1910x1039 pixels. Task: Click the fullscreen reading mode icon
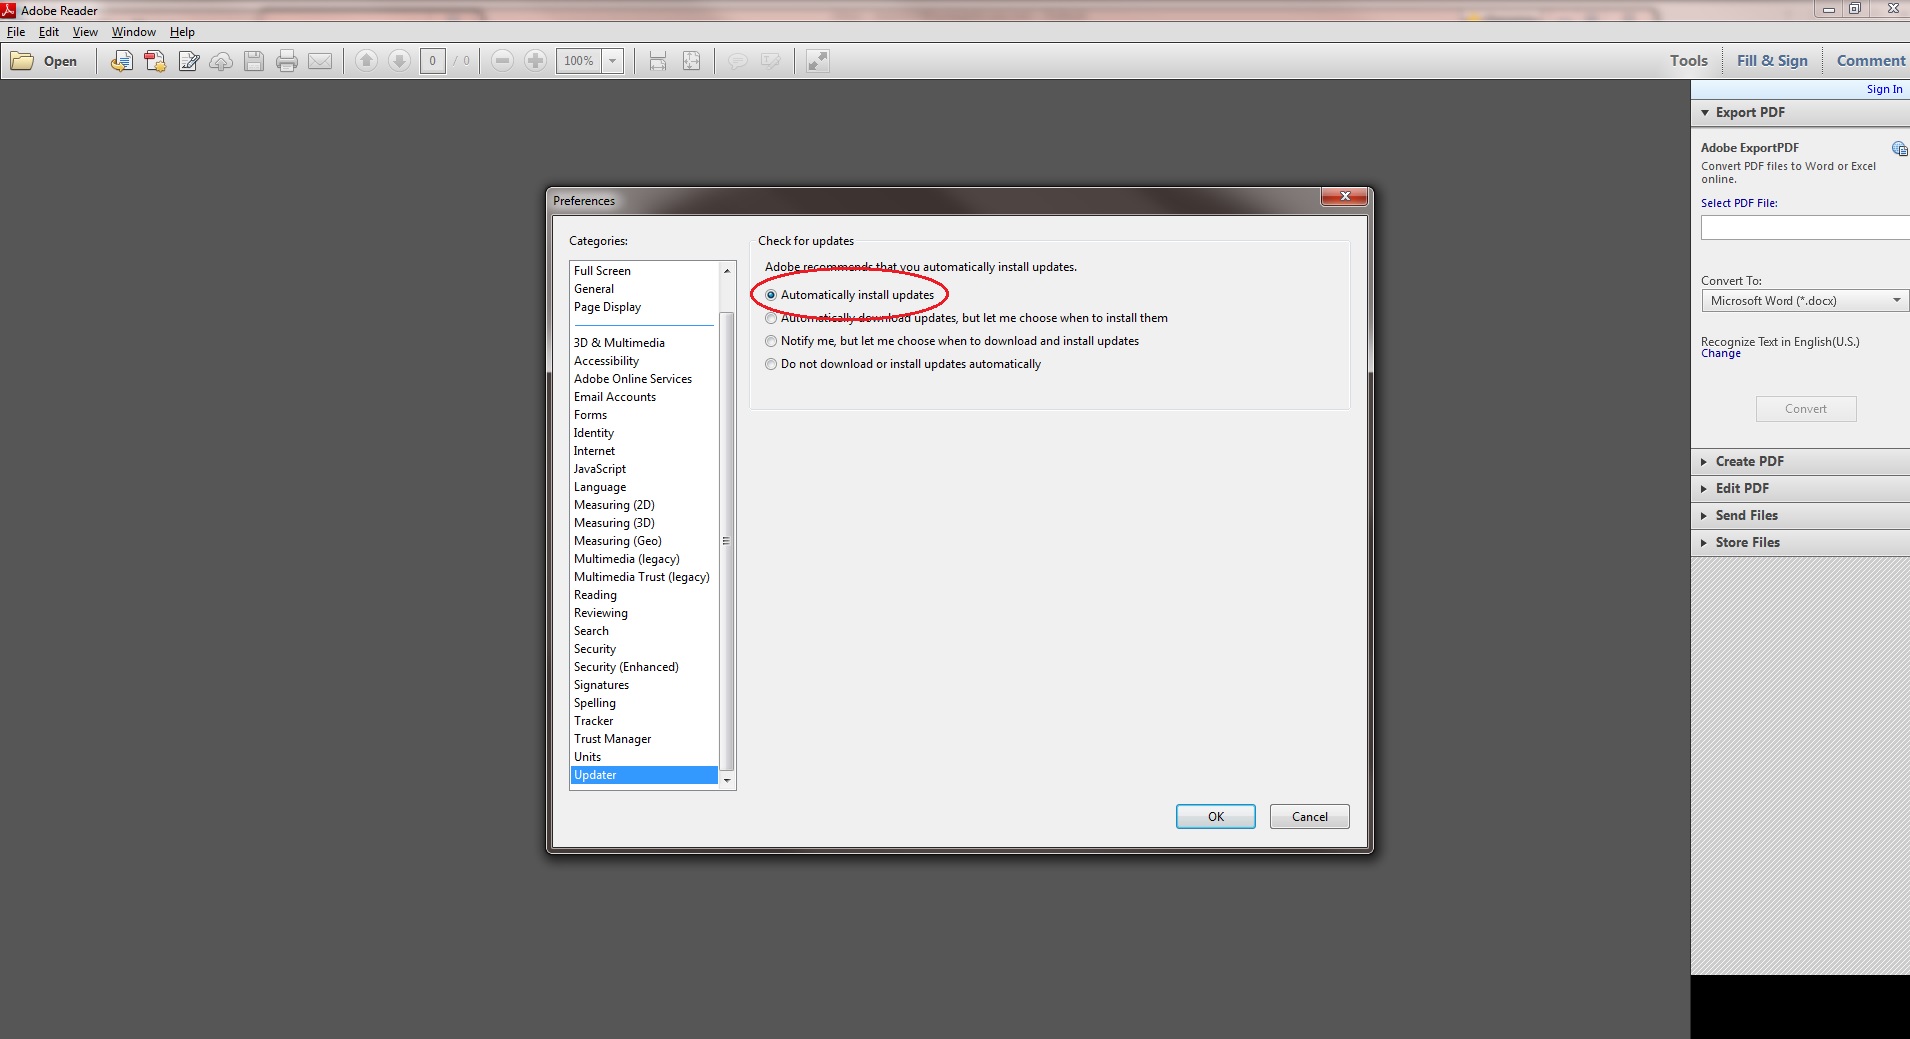[817, 61]
